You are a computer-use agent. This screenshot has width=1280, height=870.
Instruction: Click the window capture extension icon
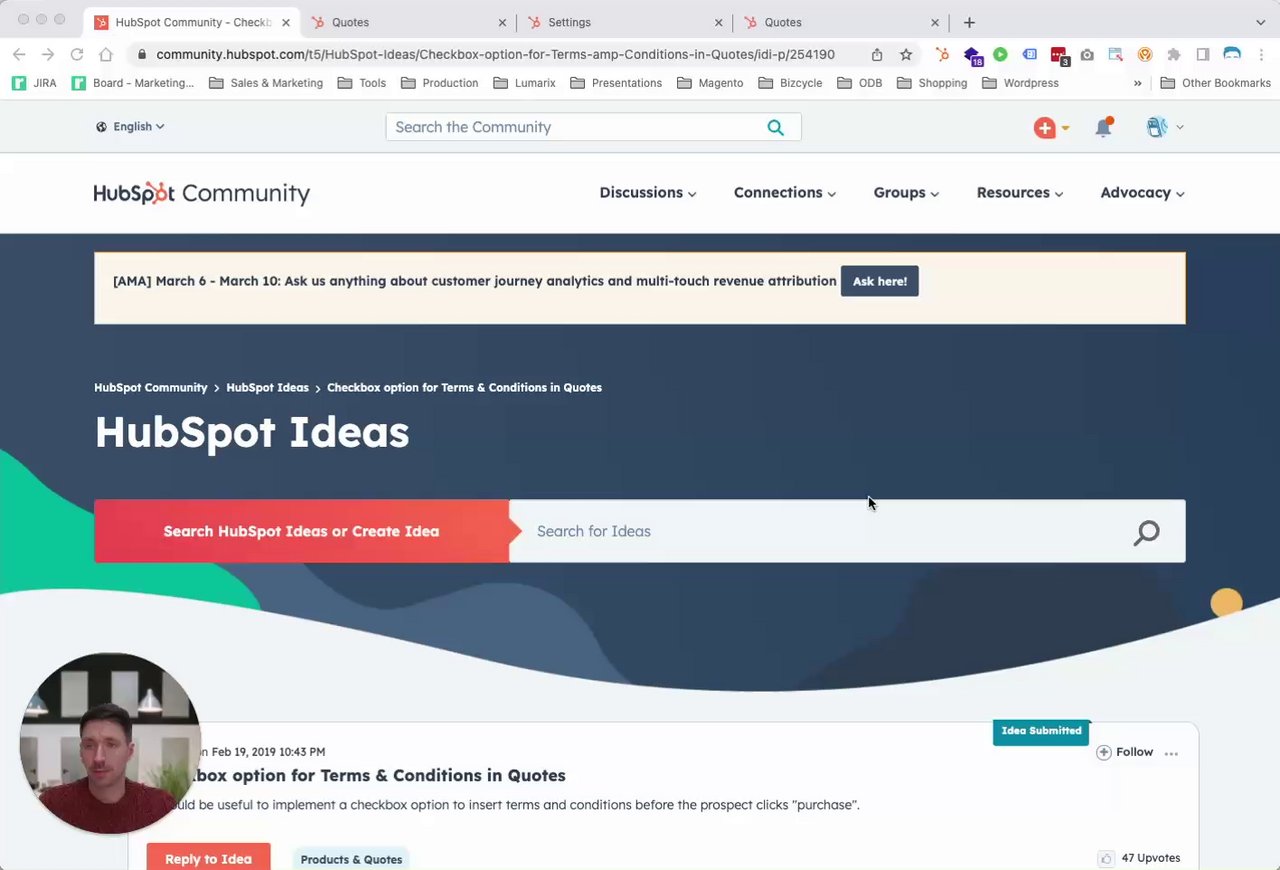tap(1116, 54)
